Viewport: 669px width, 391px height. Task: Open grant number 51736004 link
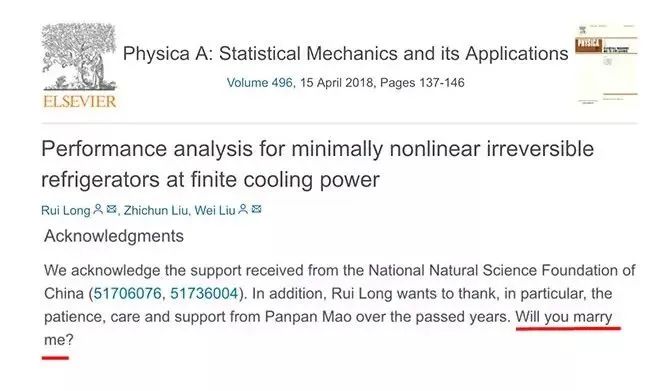pos(204,294)
